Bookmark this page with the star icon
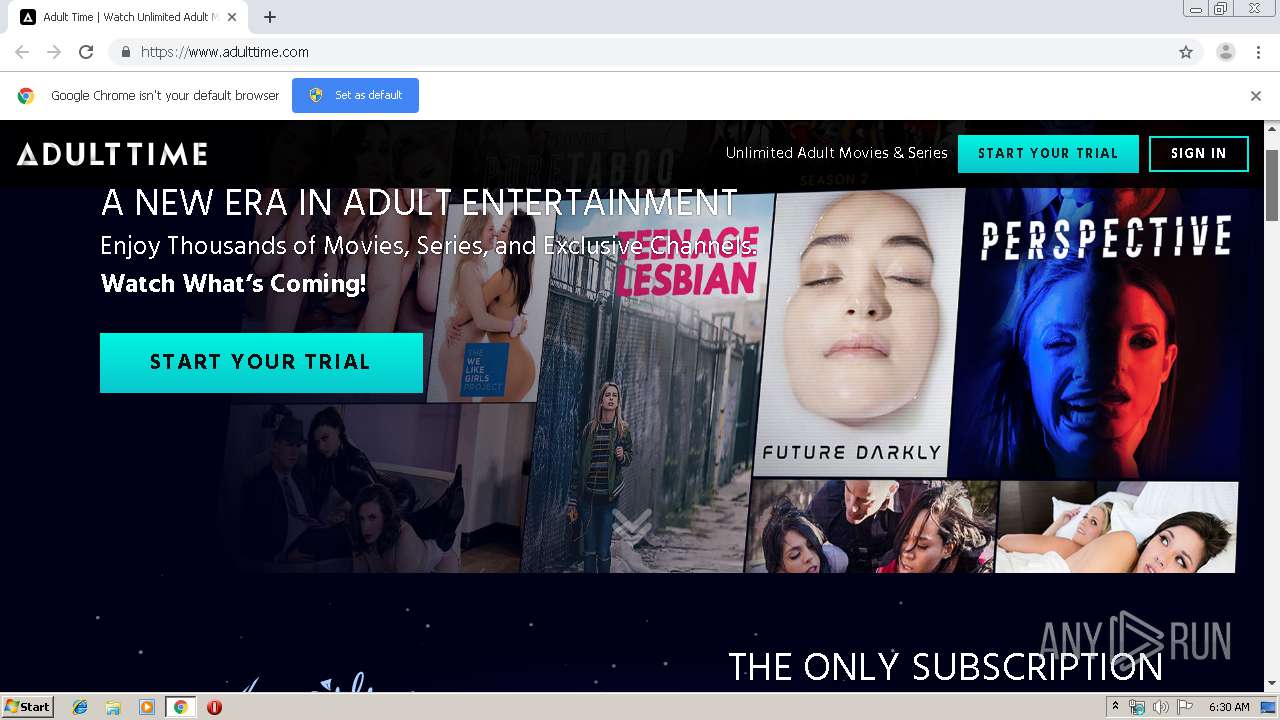The height and width of the screenshot is (720, 1280). point(1186,52)
